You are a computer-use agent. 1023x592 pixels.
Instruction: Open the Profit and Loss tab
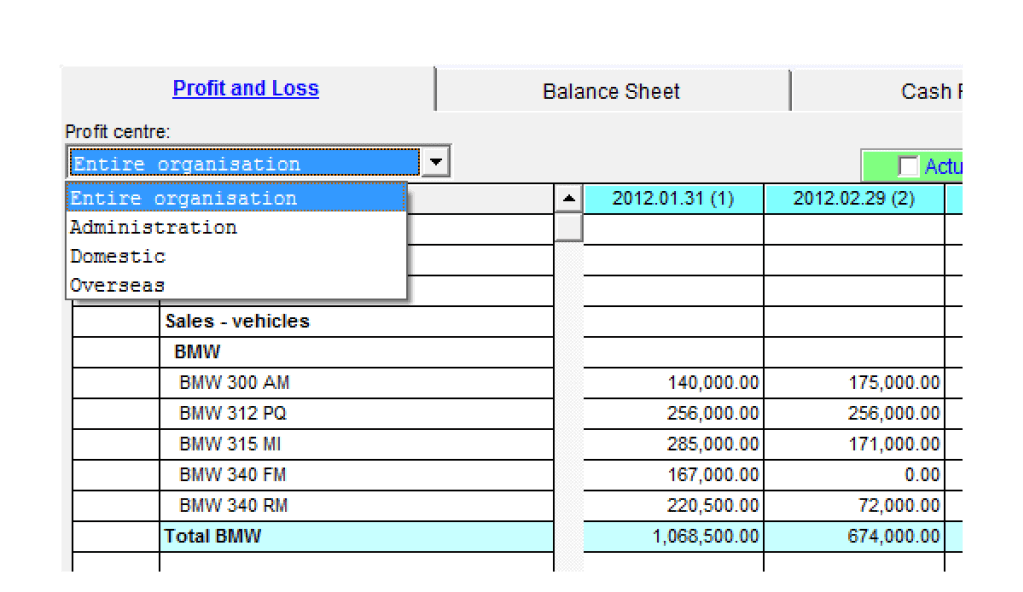(x=245, y=88)
